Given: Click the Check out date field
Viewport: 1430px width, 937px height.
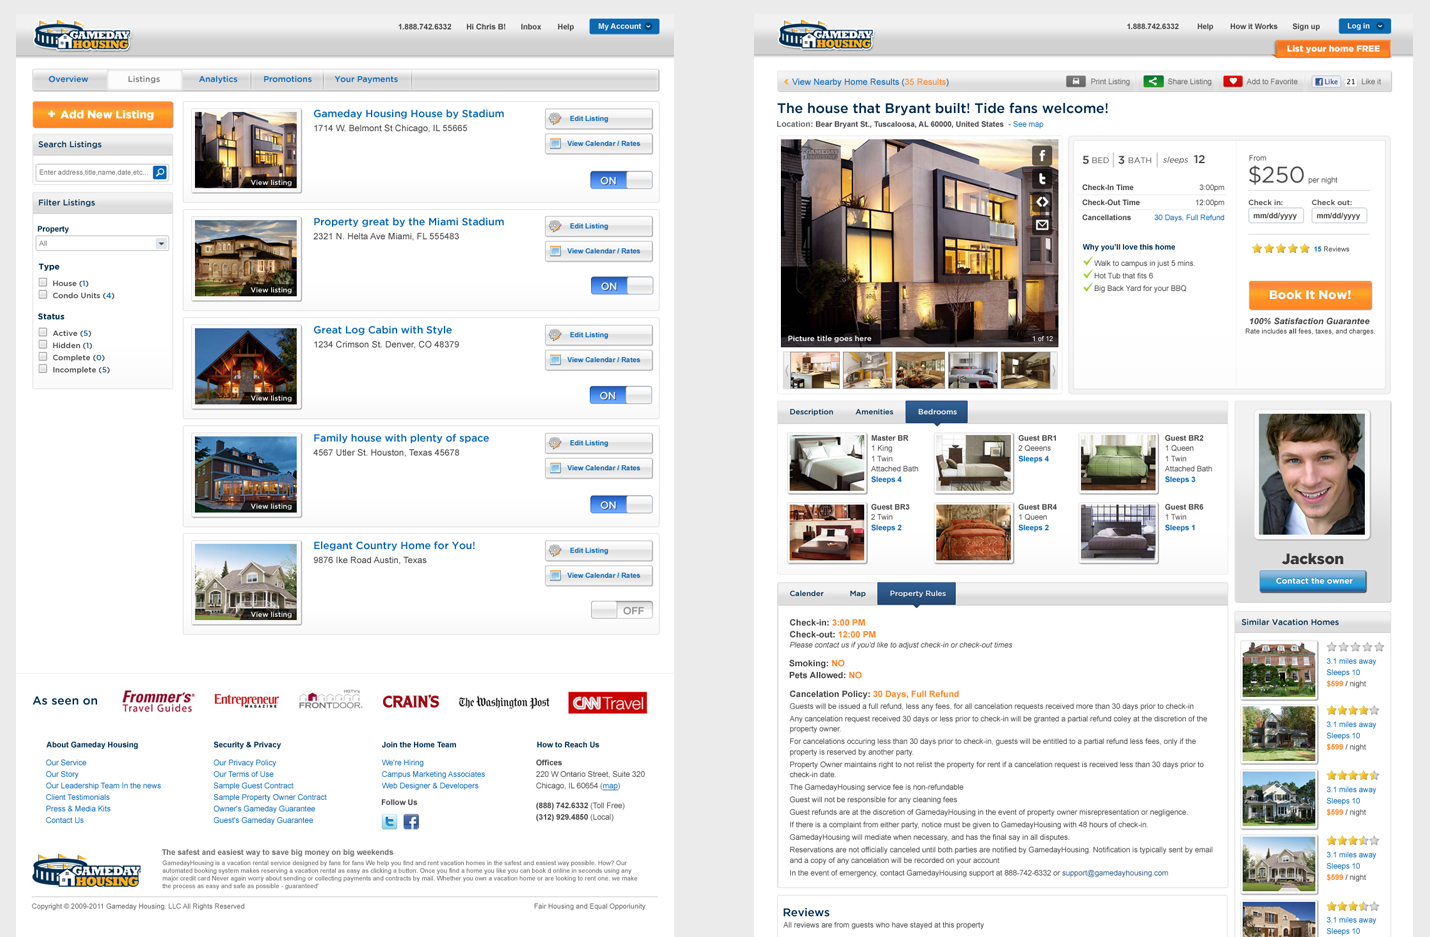Looking at the screenshot, I should (x=1338, y=216).
